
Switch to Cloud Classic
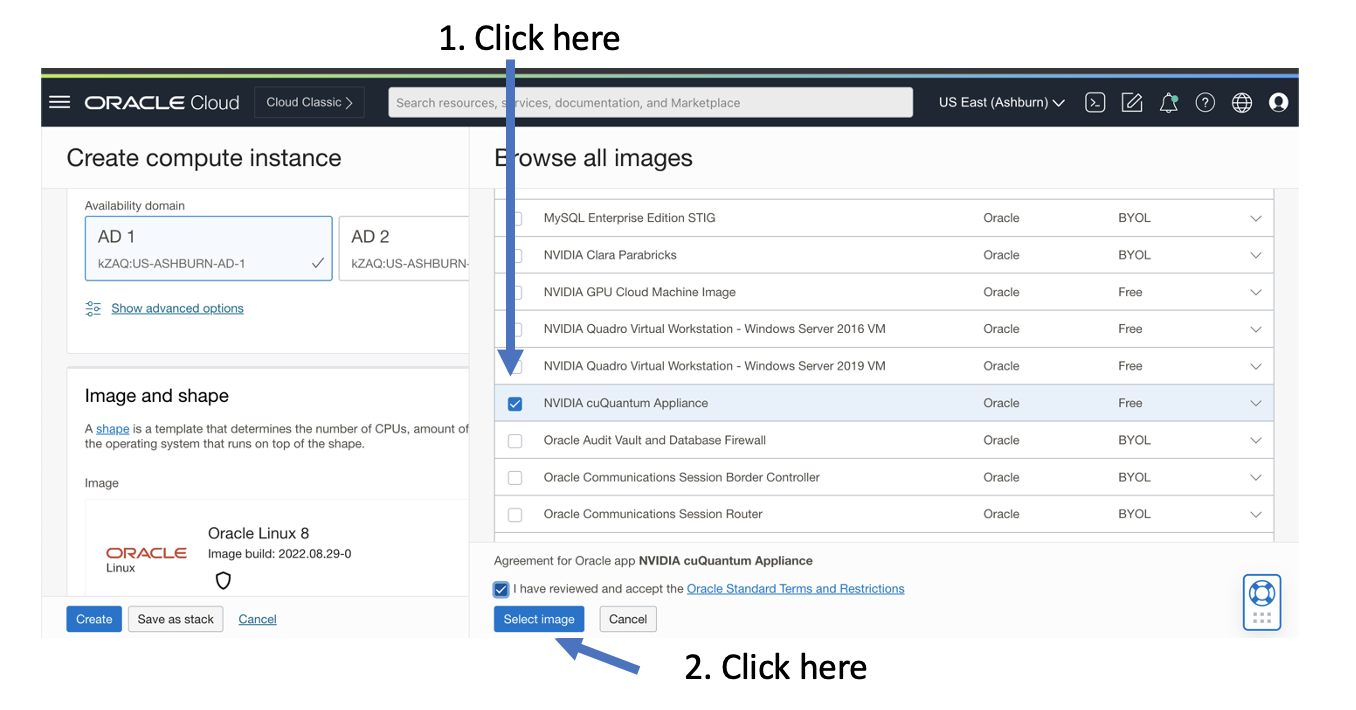coord(309,102)
